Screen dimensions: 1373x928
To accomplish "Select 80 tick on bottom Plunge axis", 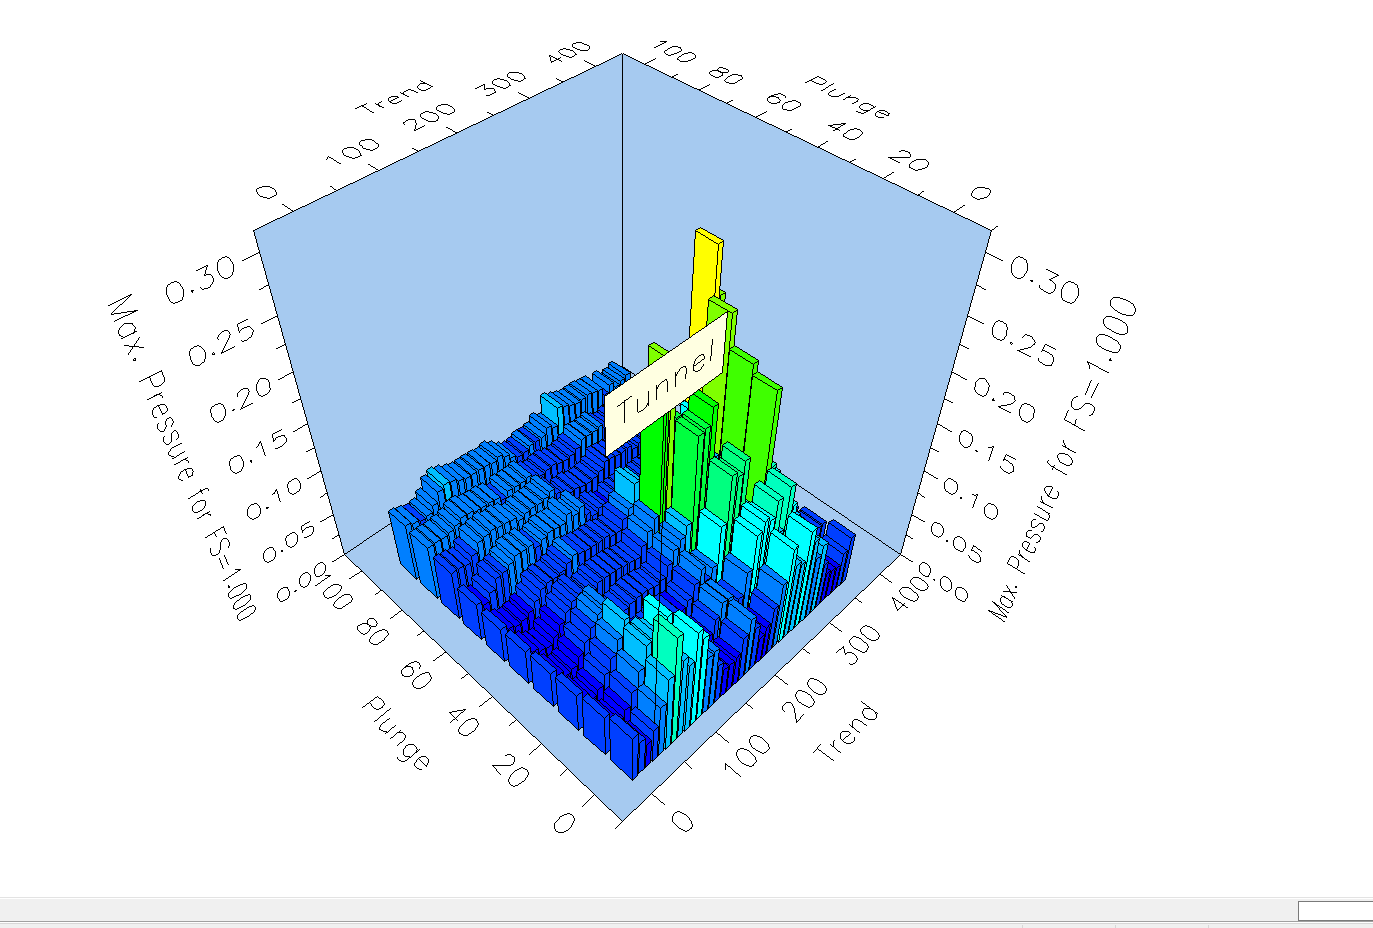I will click(372, 631).
